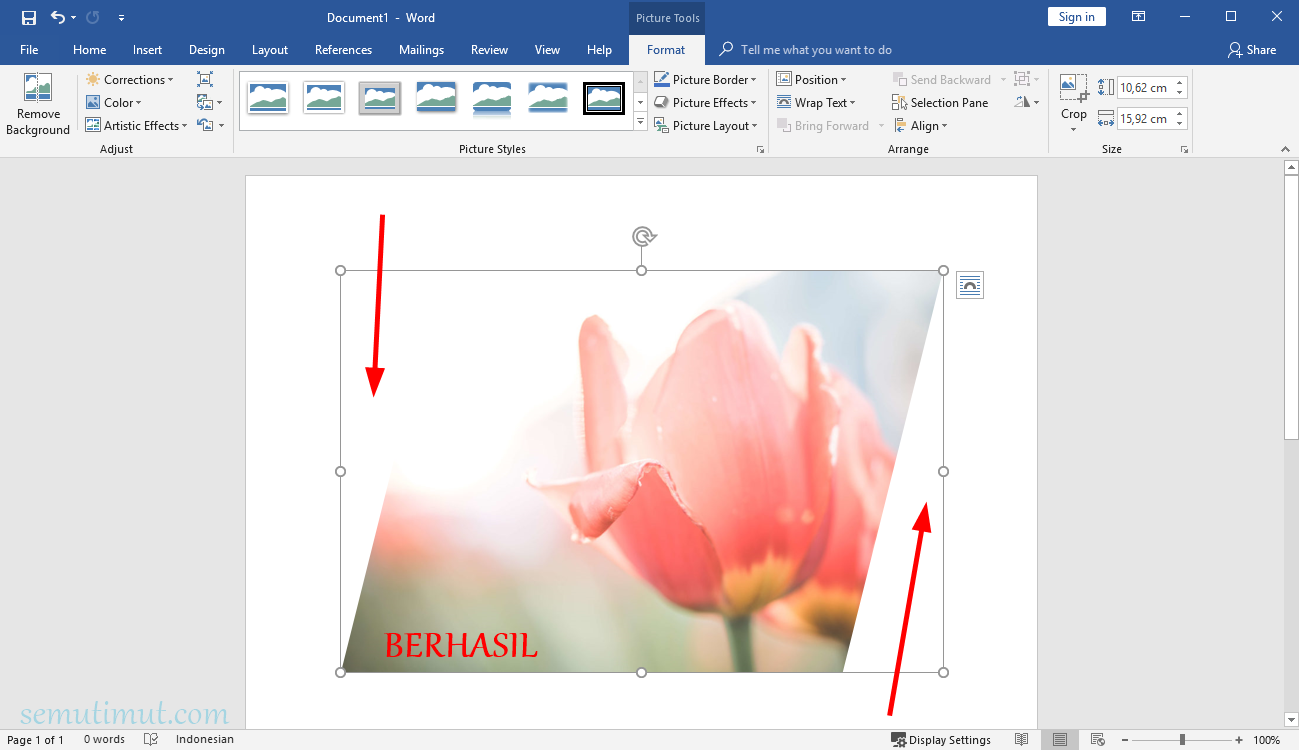This screenshot has width=1299, height=750.
Task: Click the Crop picture icon
Action: [x=1074, y=87]
